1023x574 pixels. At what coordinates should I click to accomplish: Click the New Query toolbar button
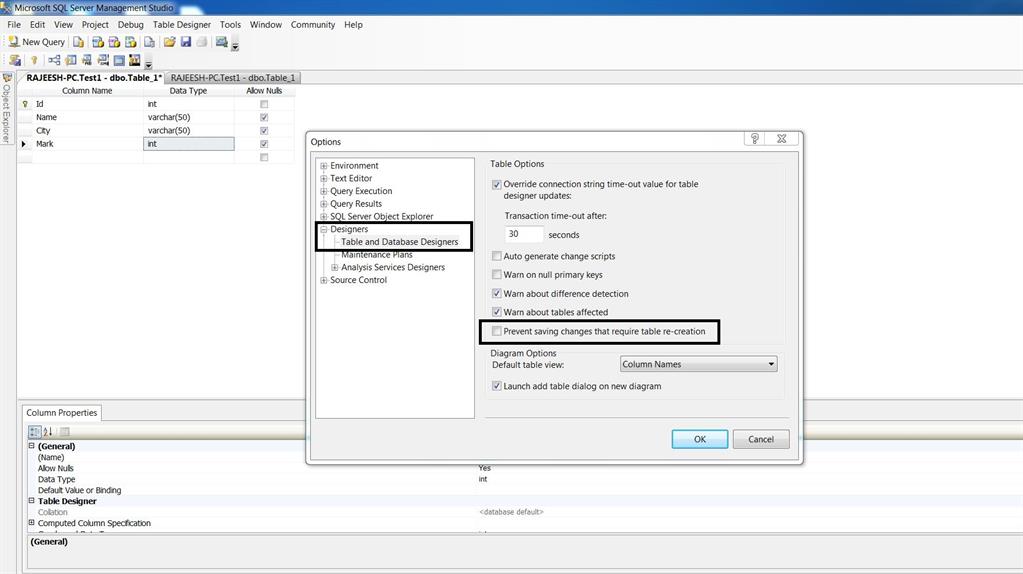coord(37,42)
